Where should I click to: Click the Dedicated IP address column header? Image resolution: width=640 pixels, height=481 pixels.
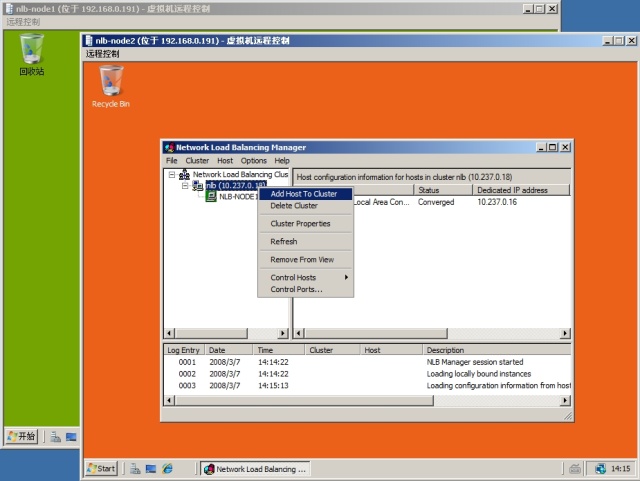point(512,190)
